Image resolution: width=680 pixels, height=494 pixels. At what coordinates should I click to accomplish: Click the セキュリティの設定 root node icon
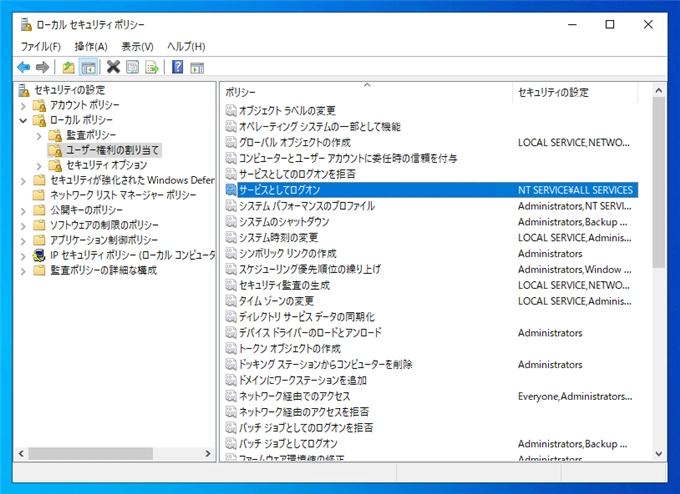click(24, 90)
